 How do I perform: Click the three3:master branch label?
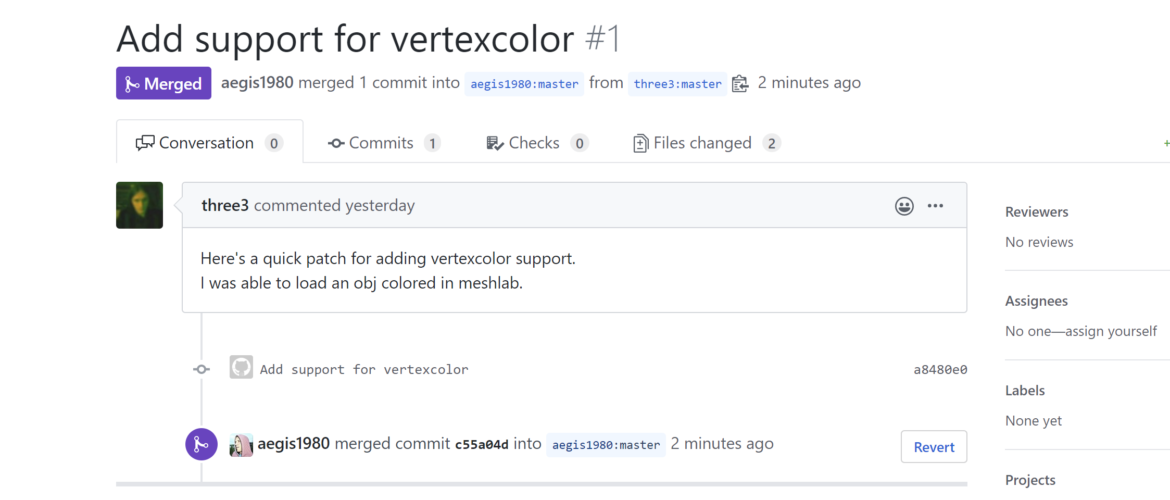click(x=677, y=84)
